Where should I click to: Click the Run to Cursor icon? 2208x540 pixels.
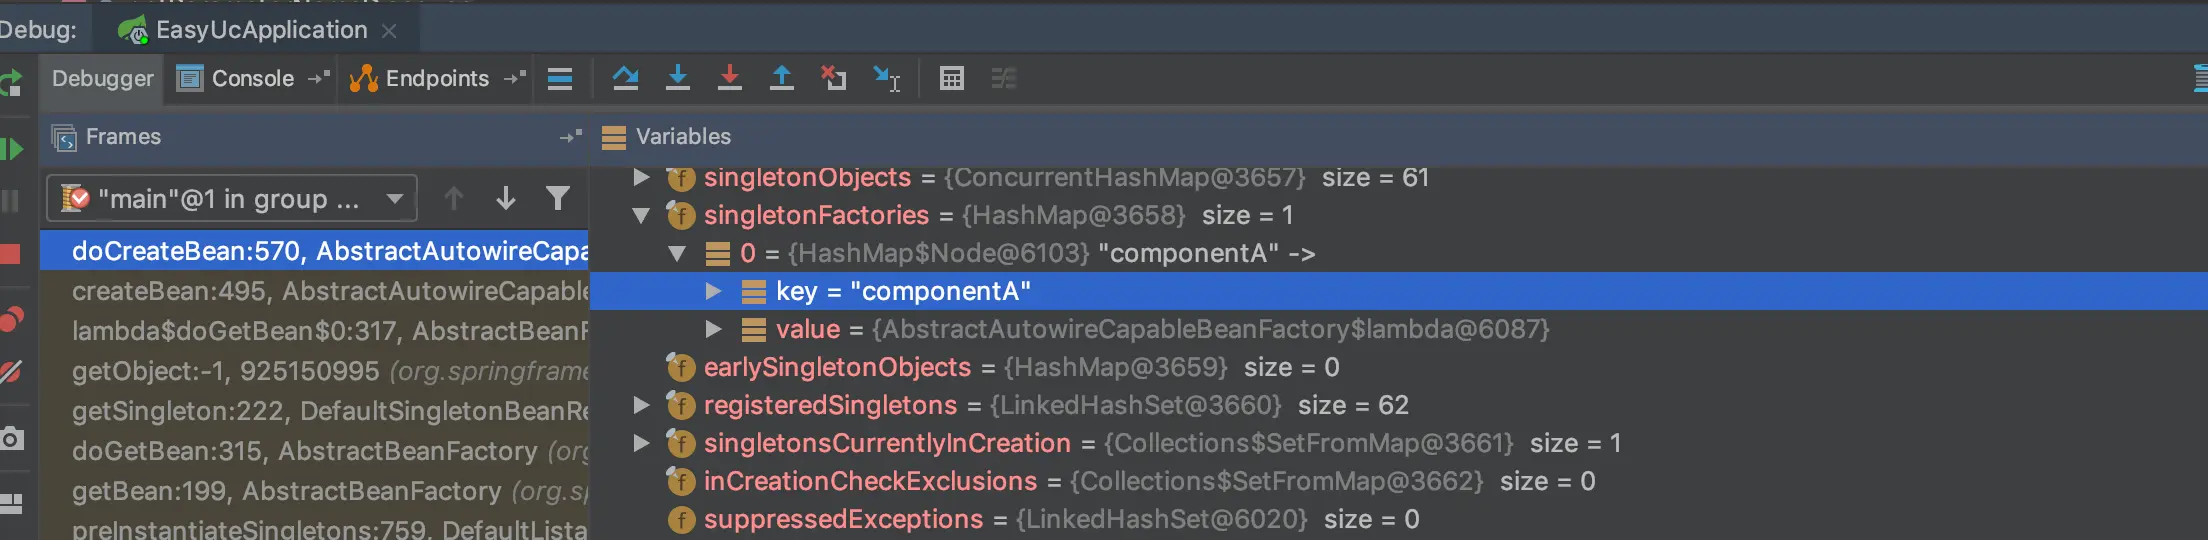pos(886,78)
